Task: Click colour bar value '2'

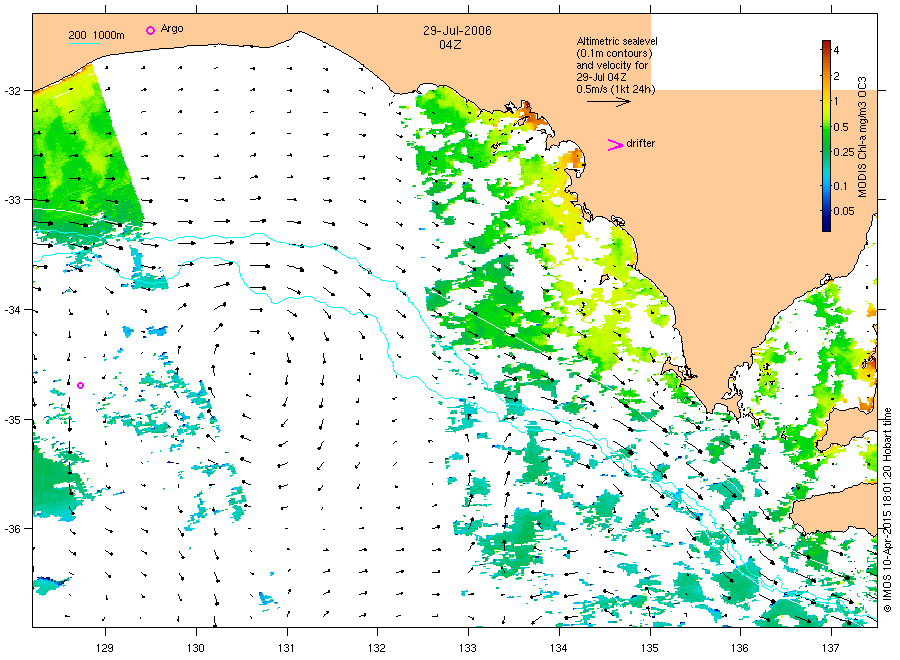Action: pyautogui.click(x=836, y=76)
